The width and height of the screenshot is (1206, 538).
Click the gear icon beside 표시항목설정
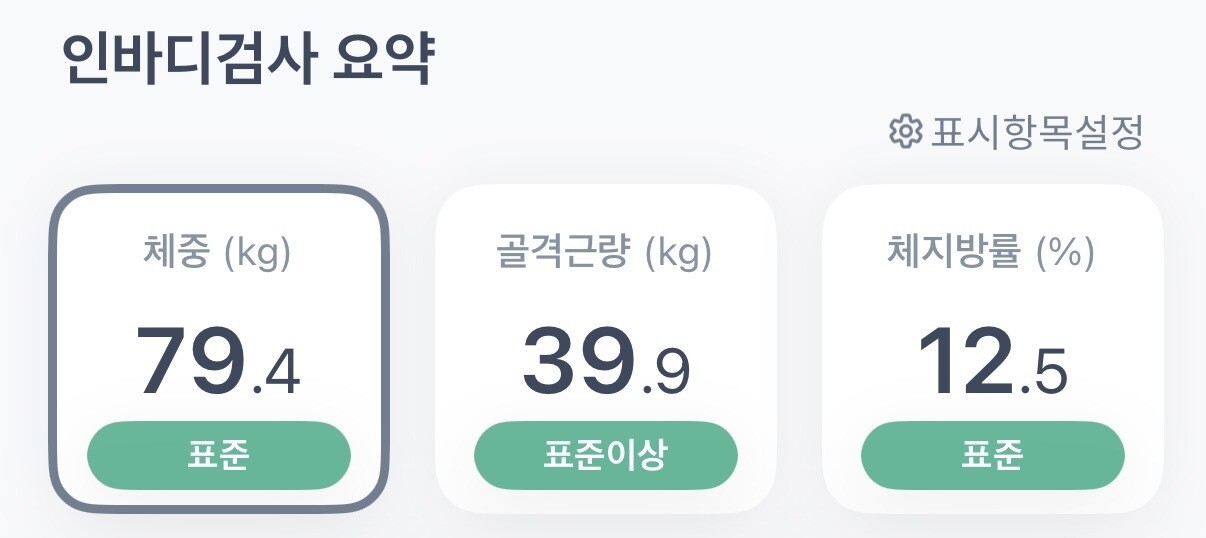904,131
